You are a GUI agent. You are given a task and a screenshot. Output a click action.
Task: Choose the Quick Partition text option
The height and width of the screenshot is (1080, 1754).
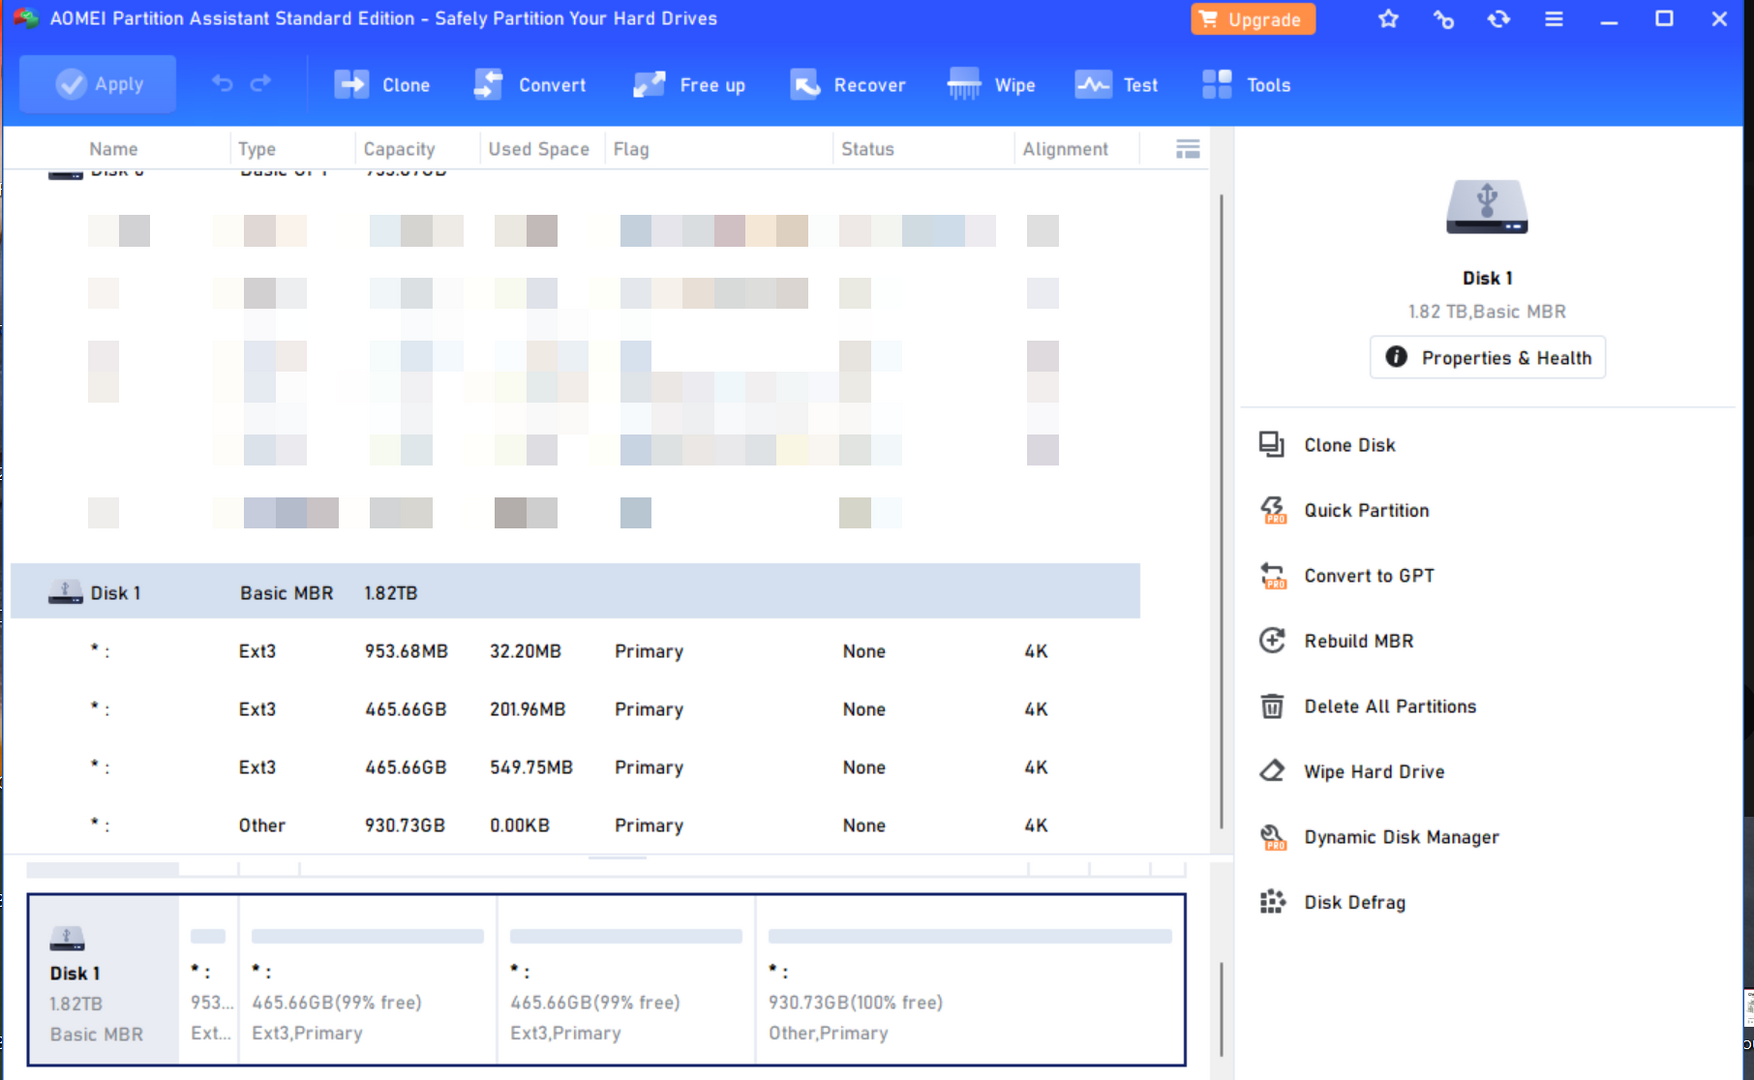[x=1366, y=510]
